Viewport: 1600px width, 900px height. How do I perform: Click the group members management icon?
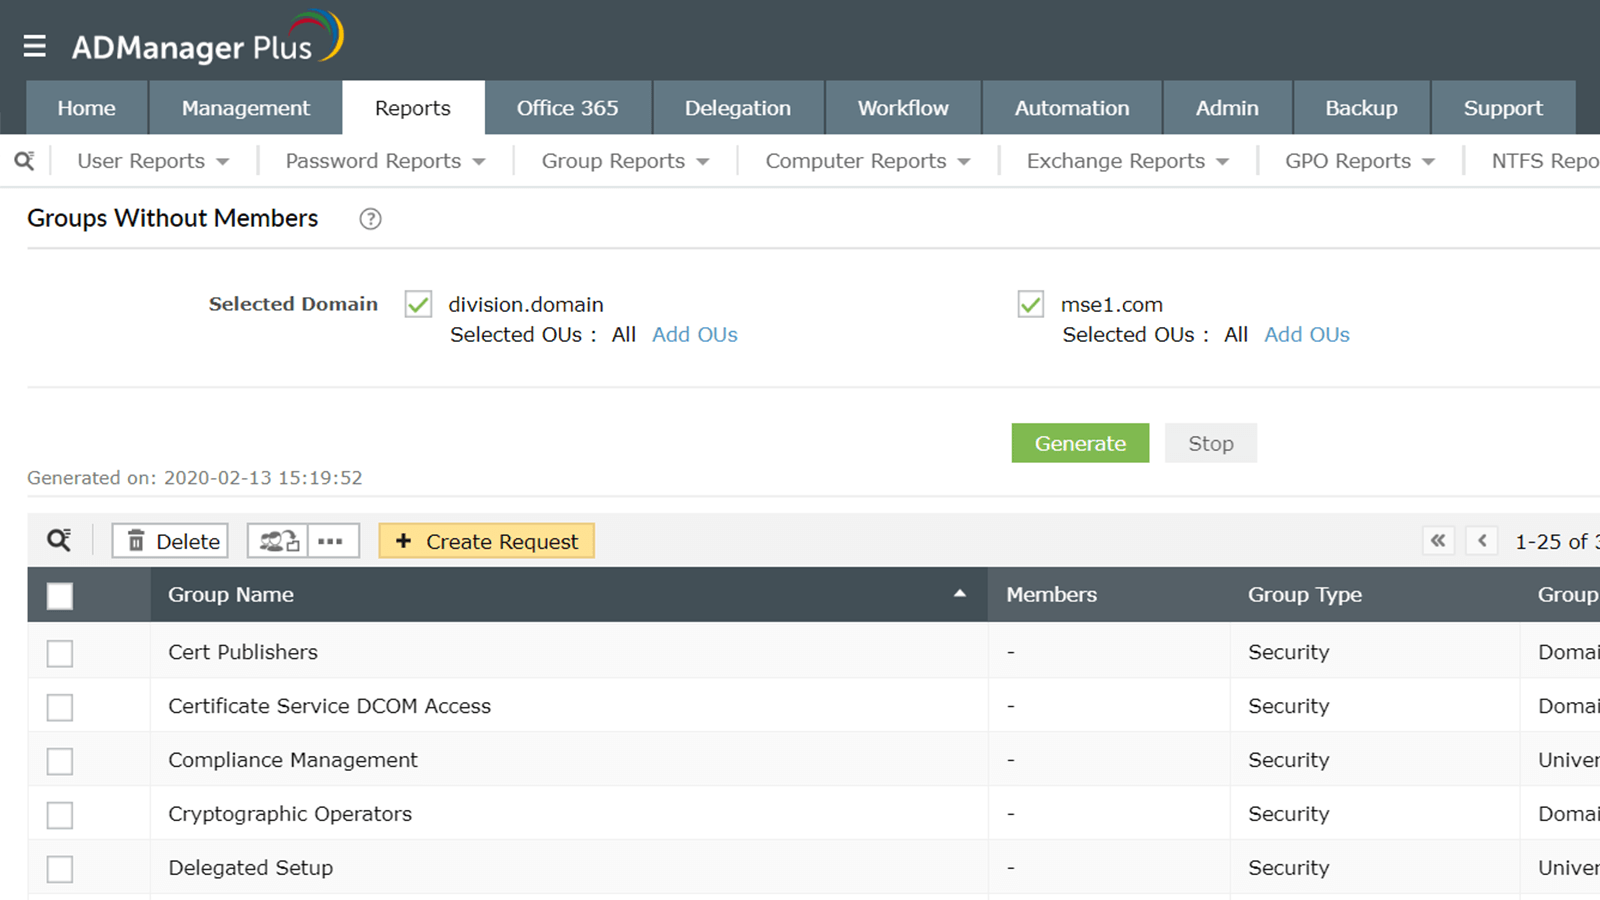[278, 541]
